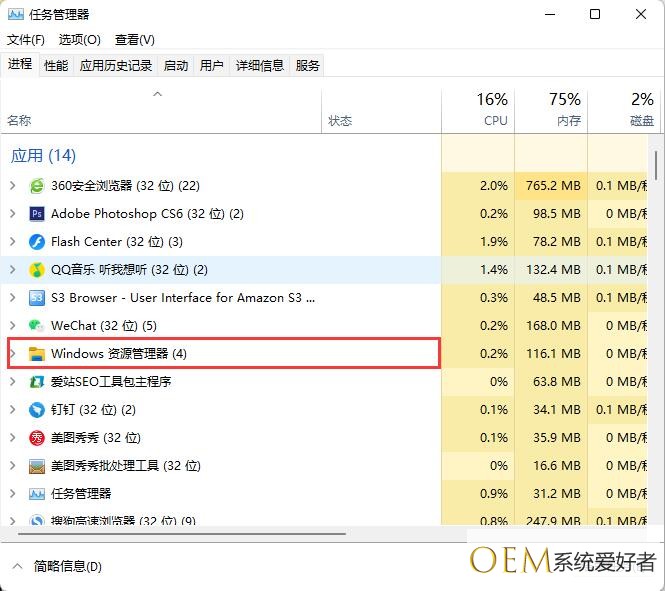Click the WeChat process icon
This screenshot has height=591, width=665.
pos(37,326)
